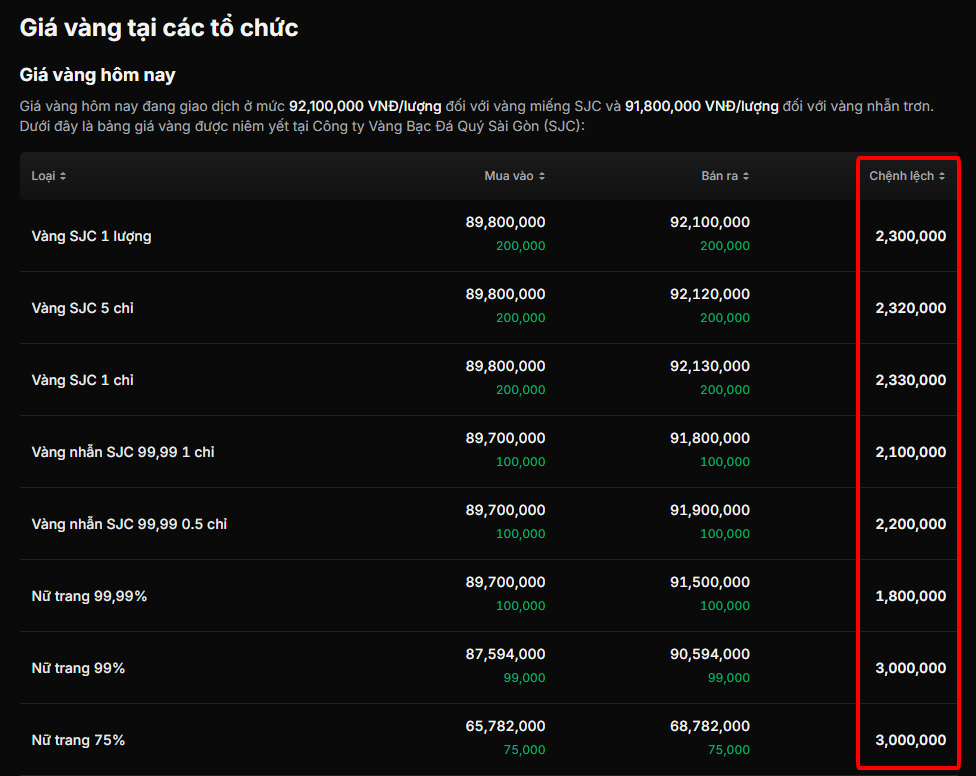Click the Giá vàng hôm nay subheading
This screenshot has height=776, width=976.
point(98,75)
